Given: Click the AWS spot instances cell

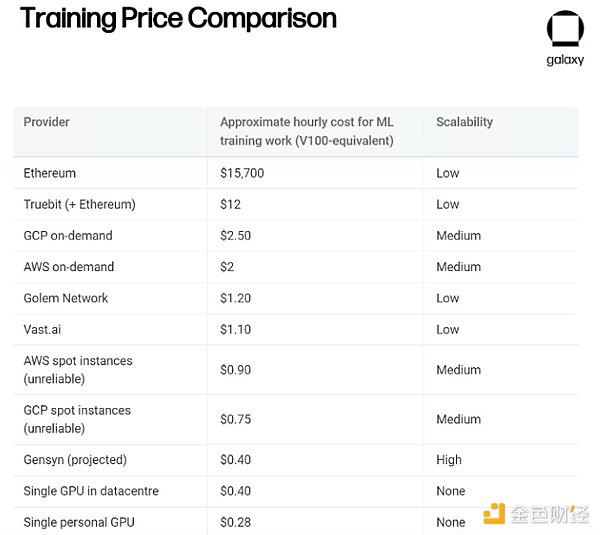Looking at the screenshot, I should (x=78, y=370).
